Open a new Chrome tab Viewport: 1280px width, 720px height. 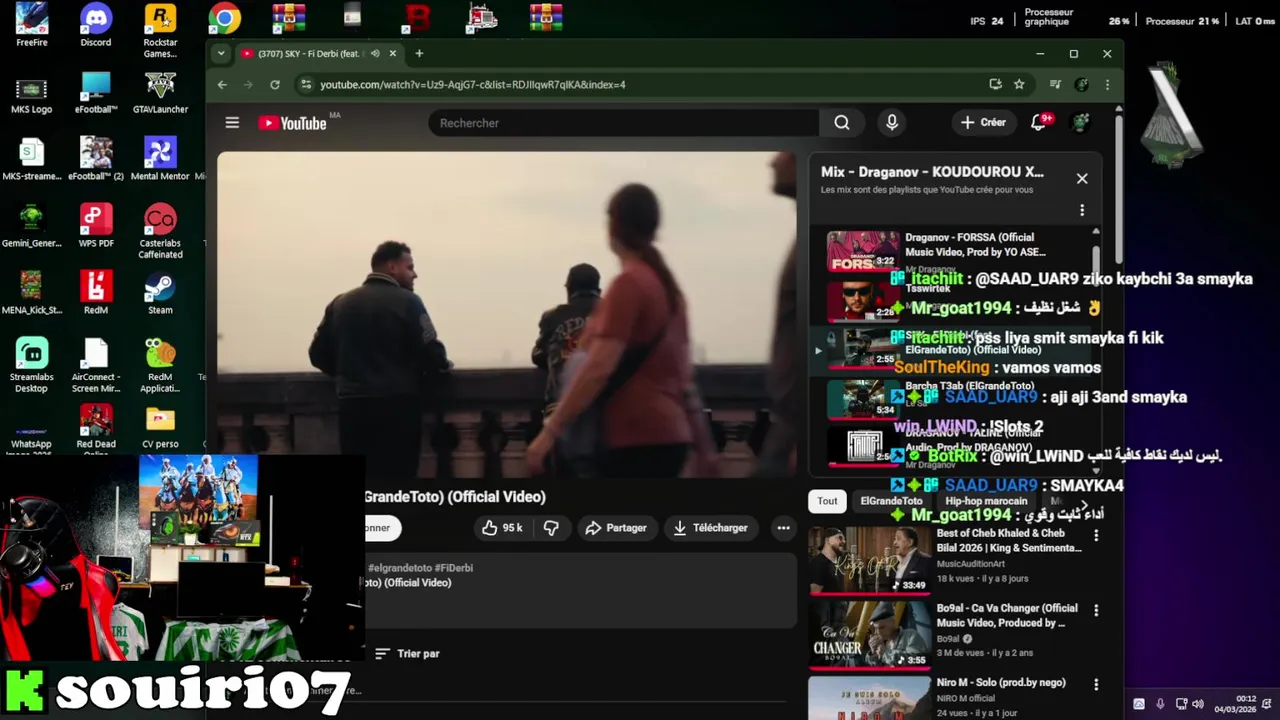419,54
